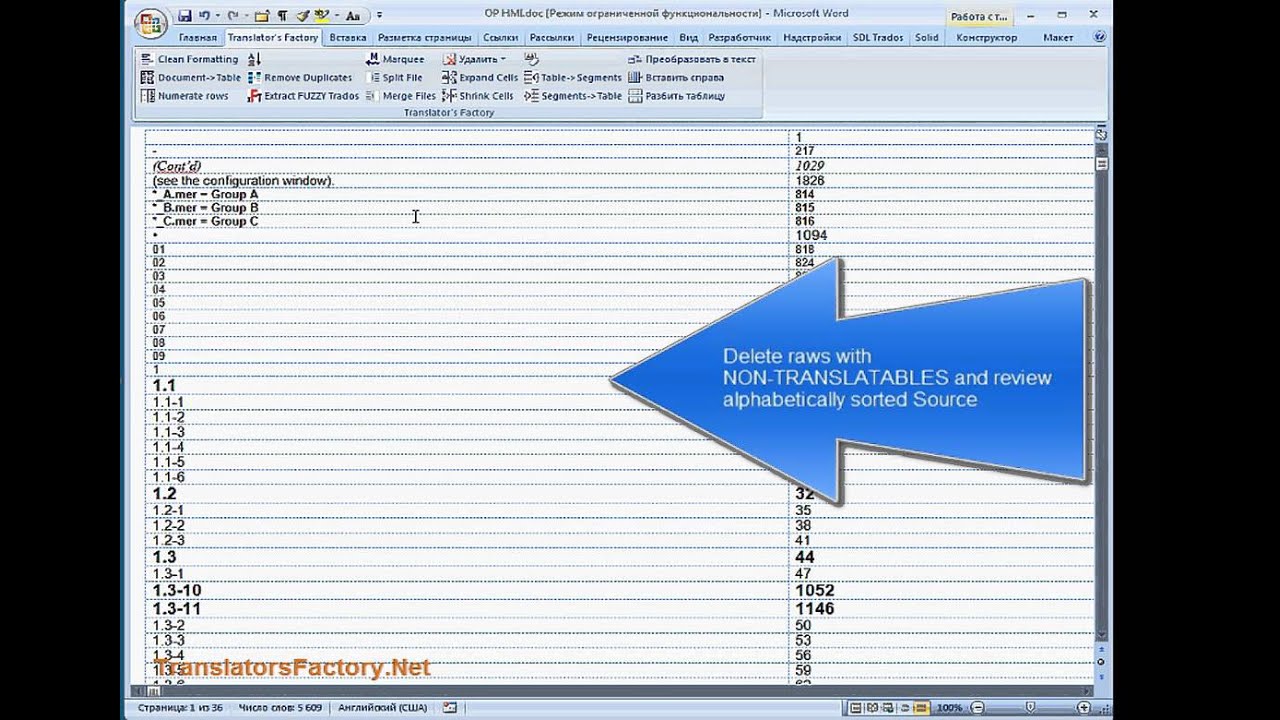Open the undo history dropdown arrow
This screenshot has height=720, width=1280.
pos(217,16)
